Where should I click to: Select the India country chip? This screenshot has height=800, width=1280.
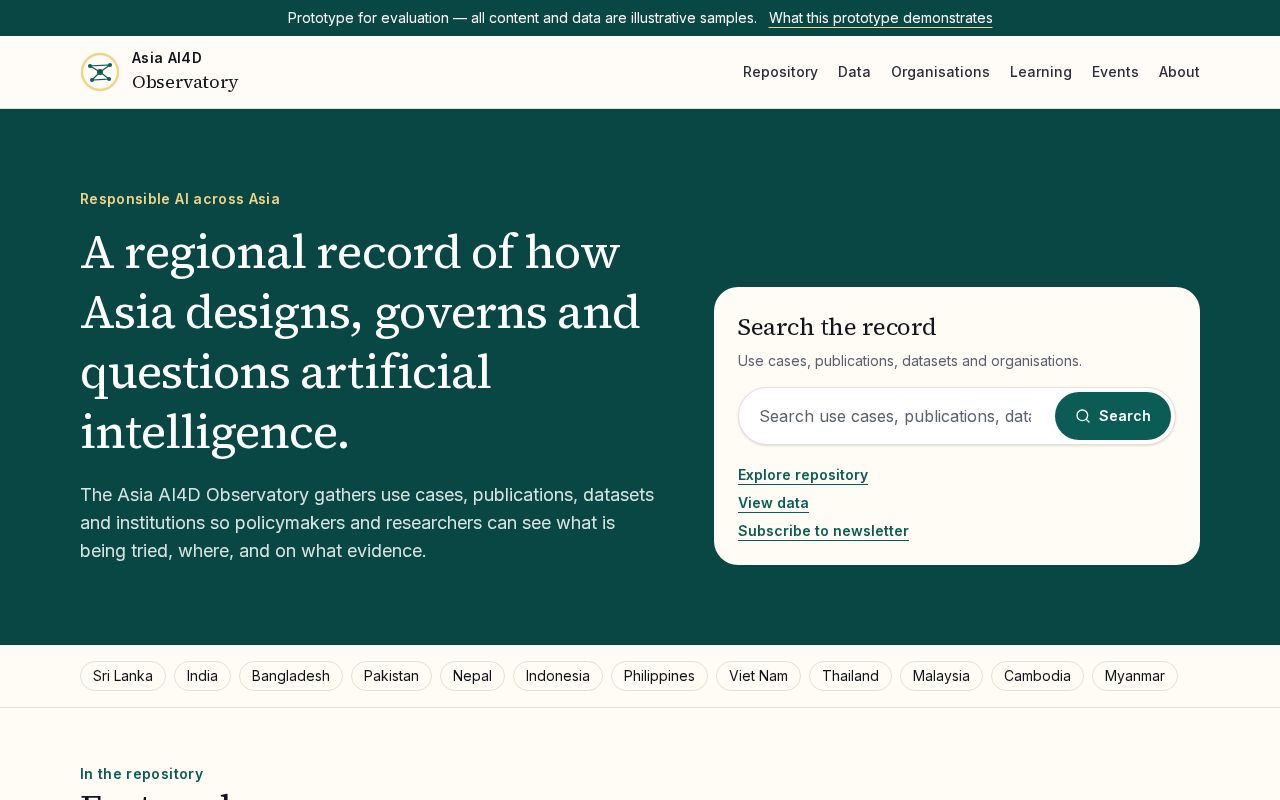202,676
